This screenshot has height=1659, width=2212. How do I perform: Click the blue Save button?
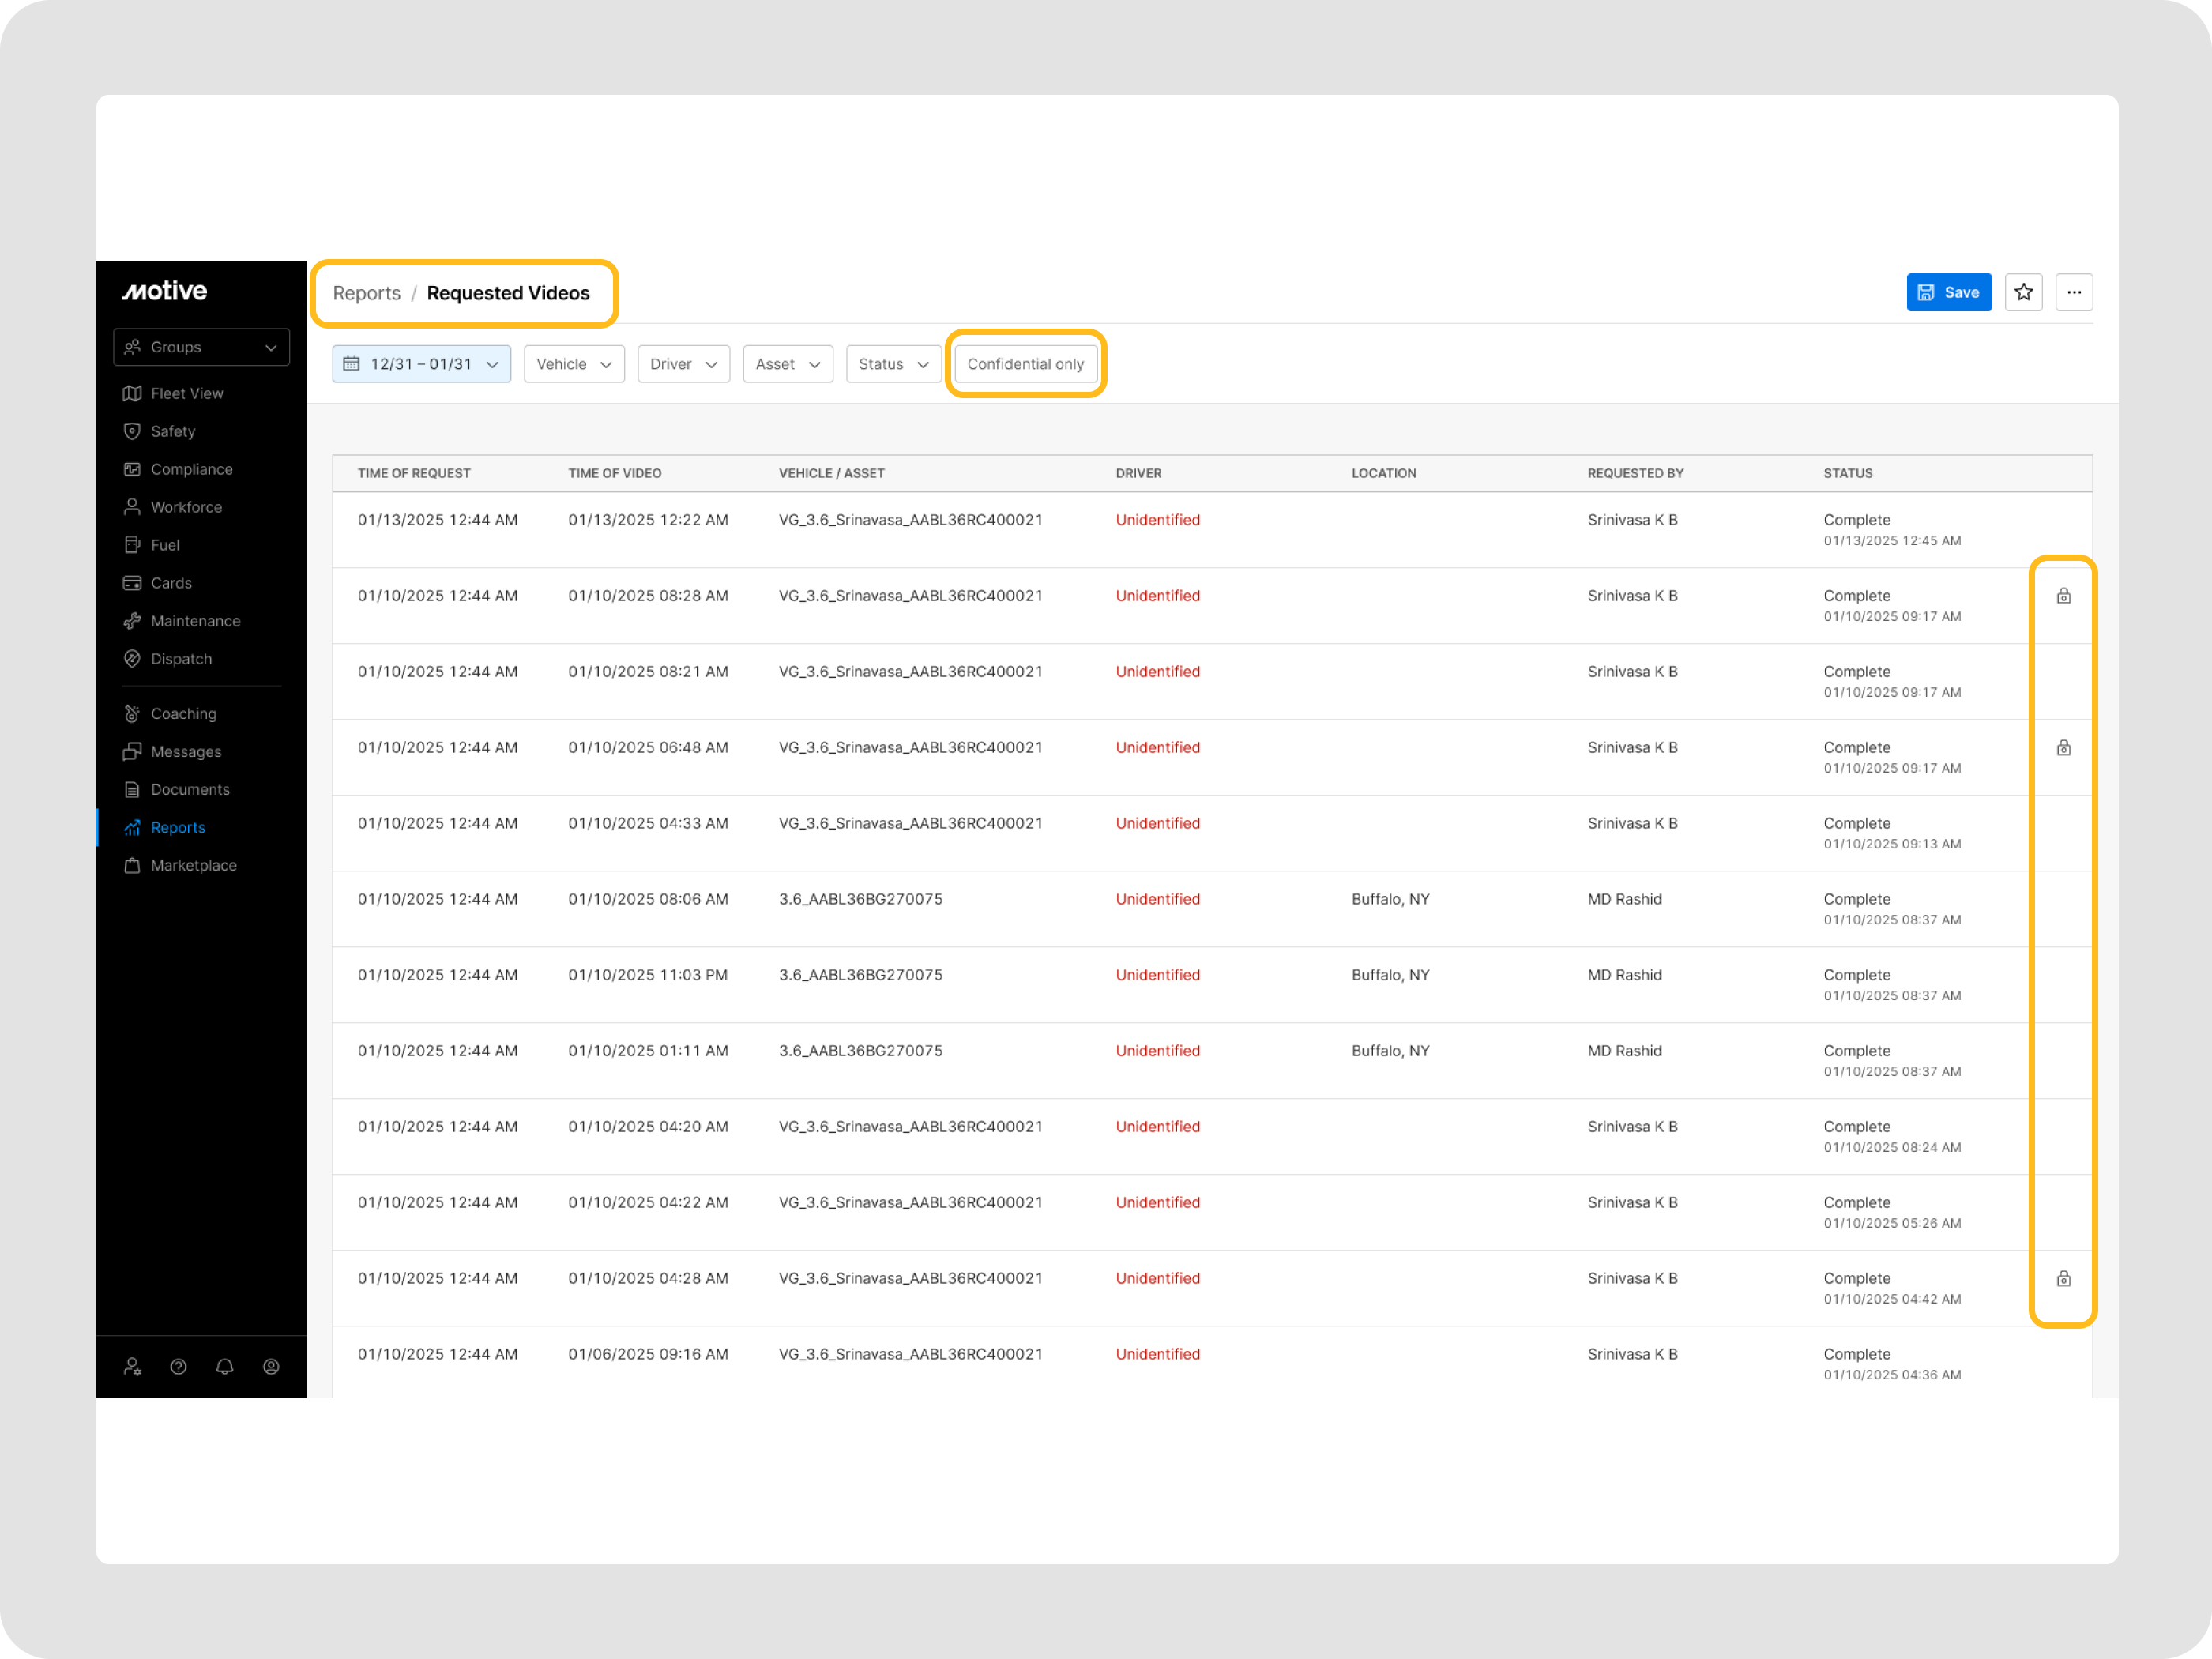click(x=1948, y=292)
